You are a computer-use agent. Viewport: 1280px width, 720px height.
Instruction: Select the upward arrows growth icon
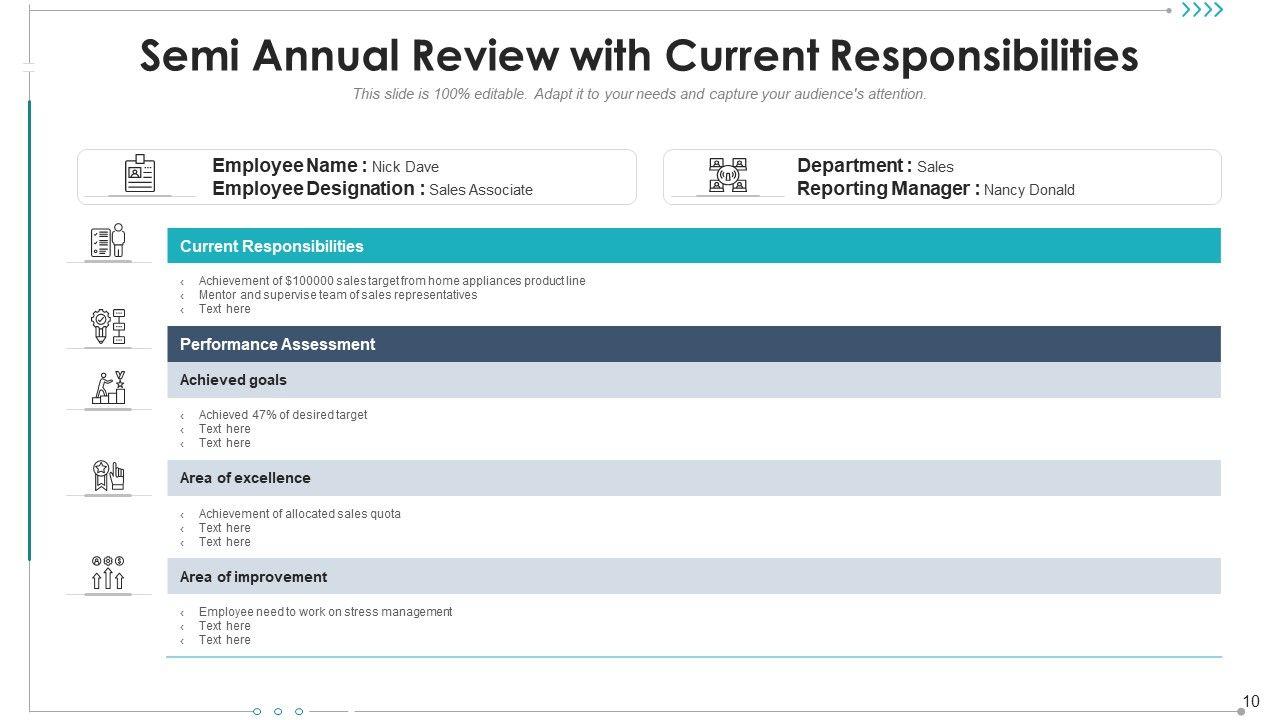108,573
